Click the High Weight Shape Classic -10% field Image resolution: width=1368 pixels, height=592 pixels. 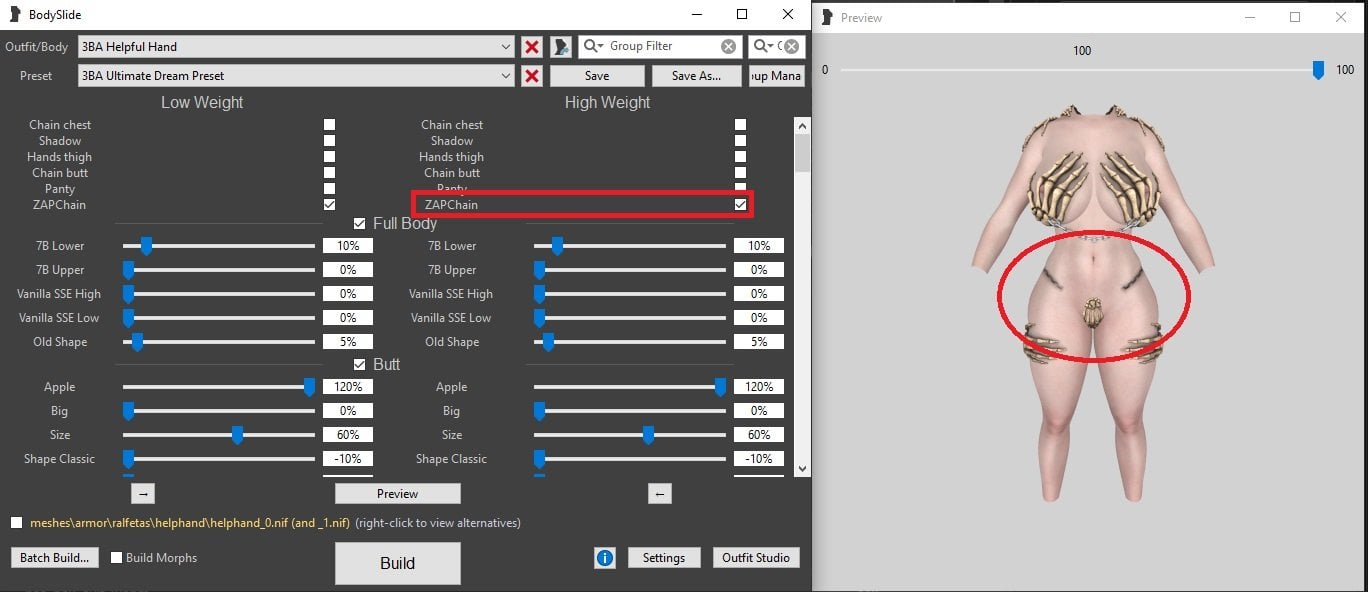[759, 459]
